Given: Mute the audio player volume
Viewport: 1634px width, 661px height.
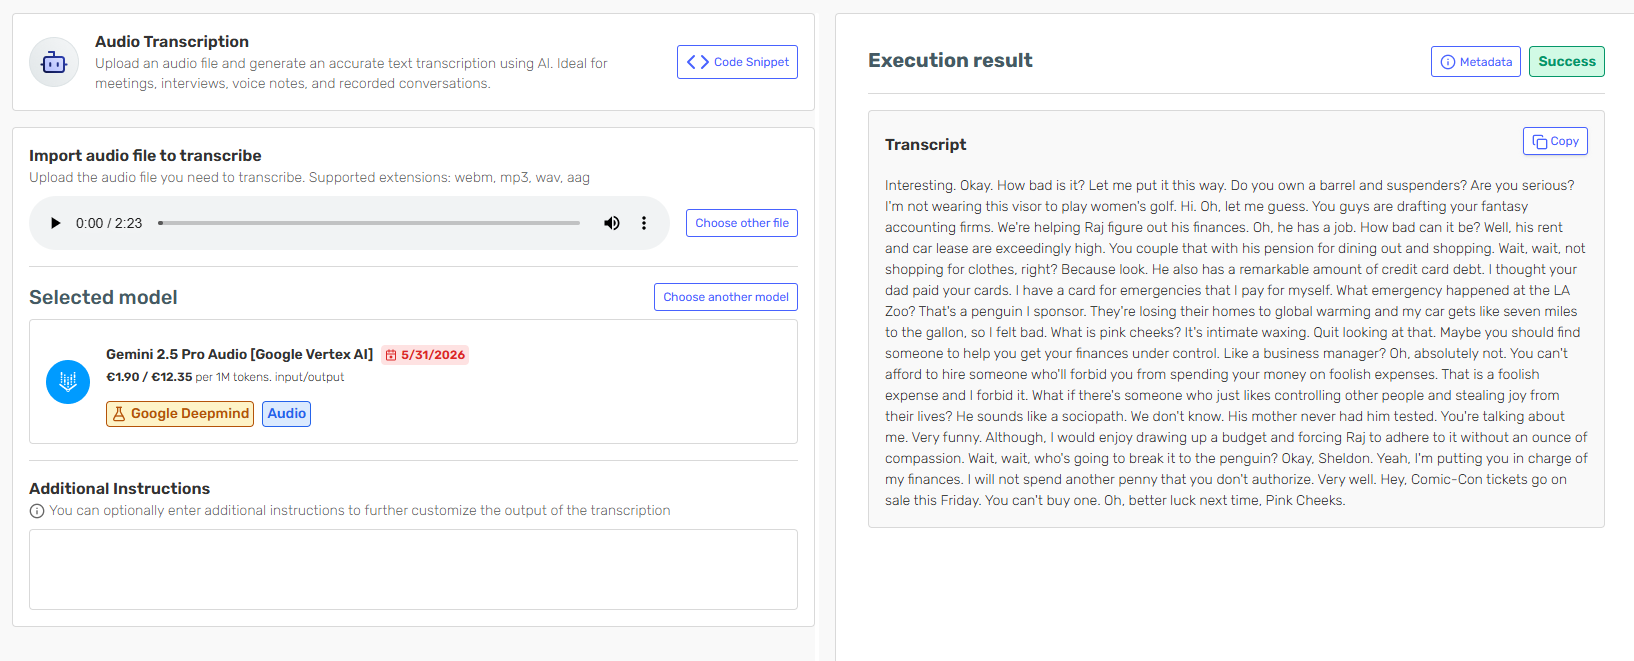Looking at the screenshot, I should click(x=611, y=223).
